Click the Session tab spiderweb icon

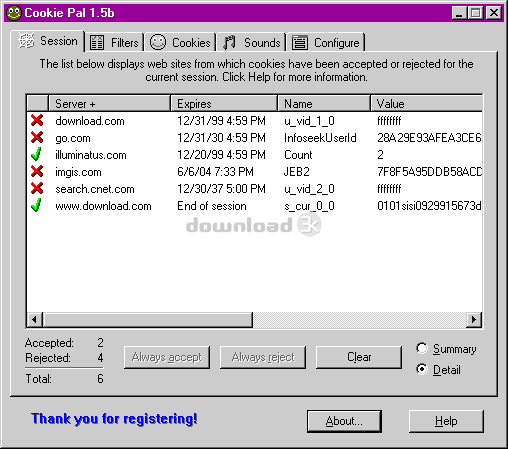[x=27, y=41]
